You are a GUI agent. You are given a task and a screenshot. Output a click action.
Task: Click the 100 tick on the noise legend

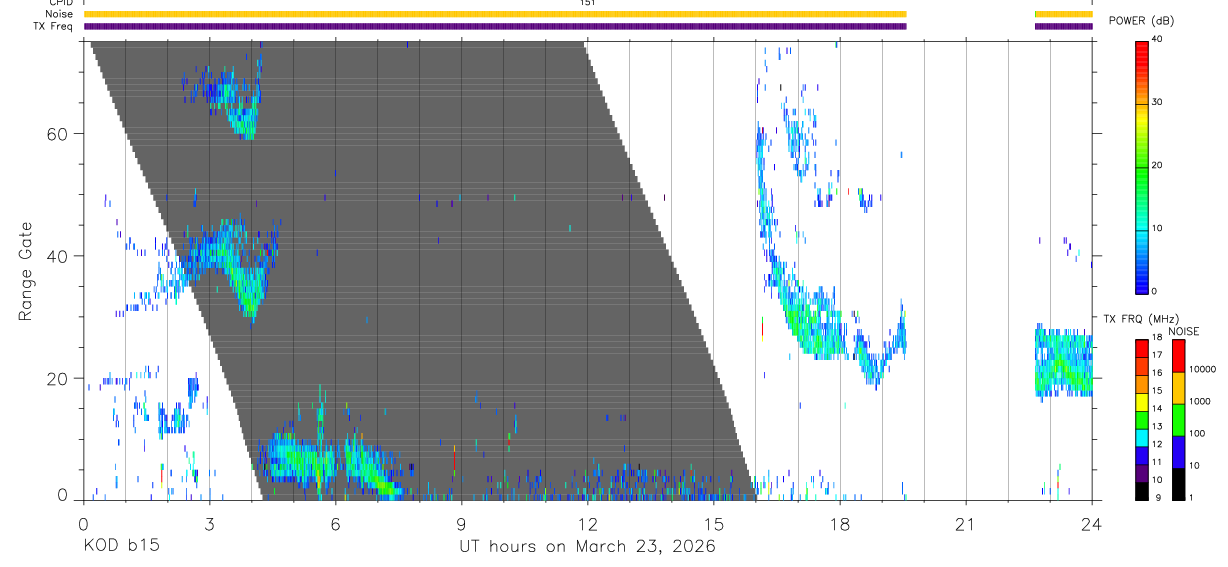[1197, 433]
